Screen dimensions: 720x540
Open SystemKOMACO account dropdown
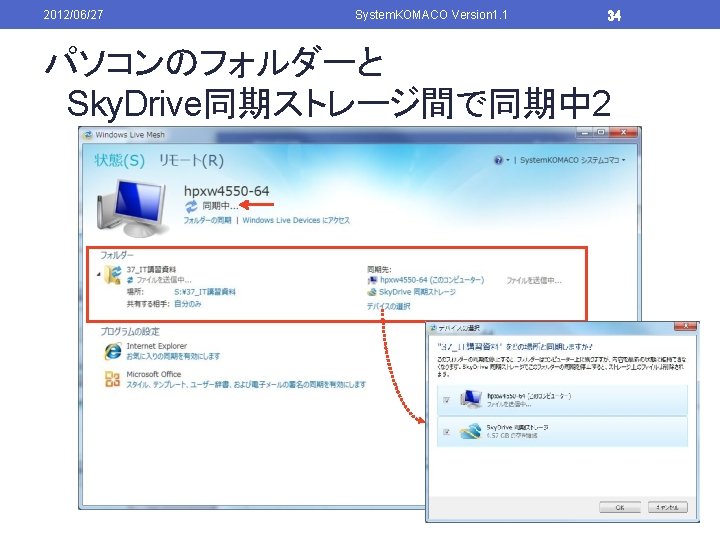pos(573,160)
